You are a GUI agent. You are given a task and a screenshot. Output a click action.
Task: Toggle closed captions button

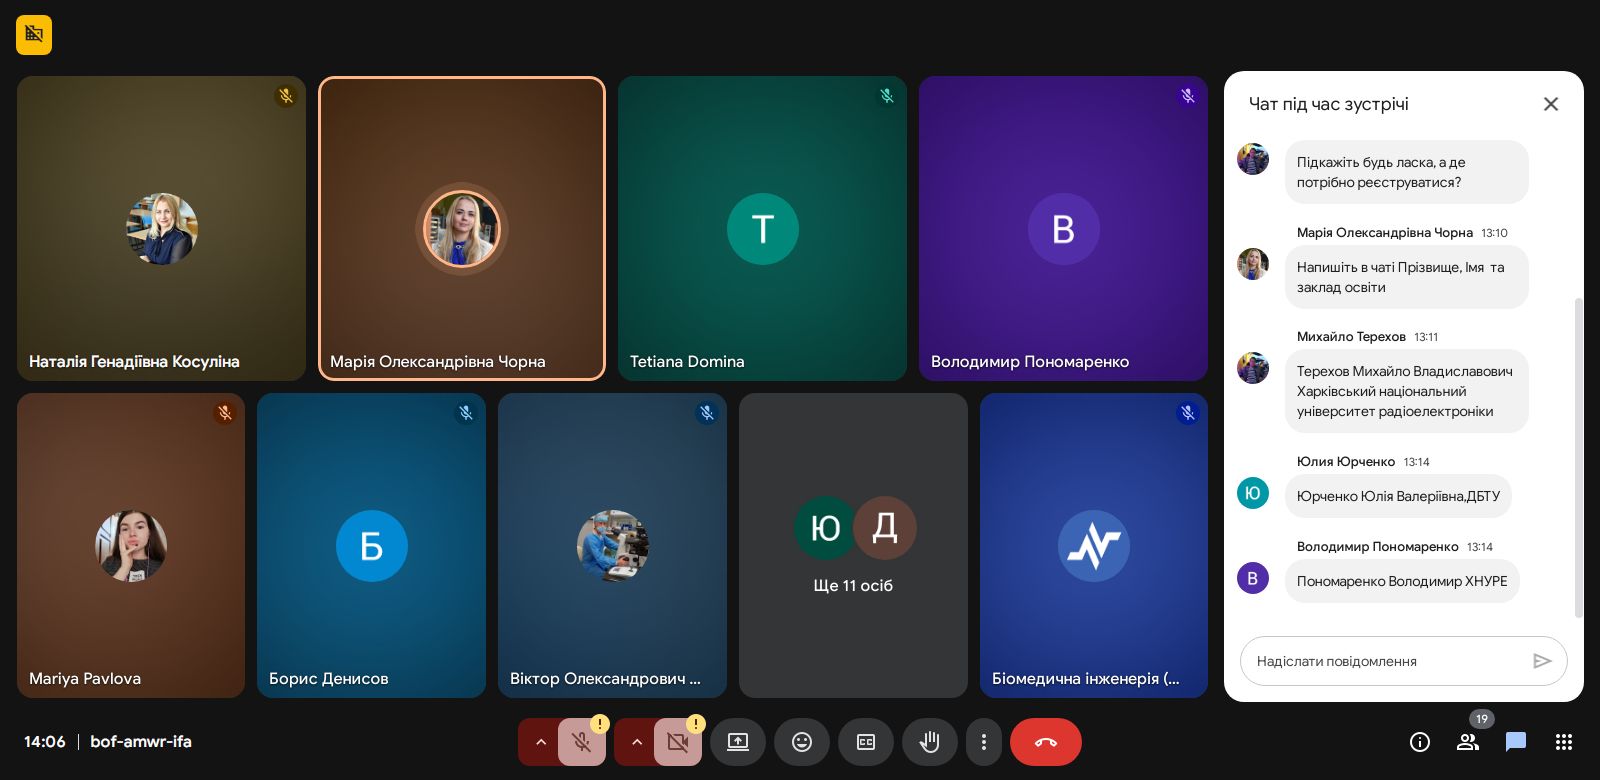[x=866, y=742]
